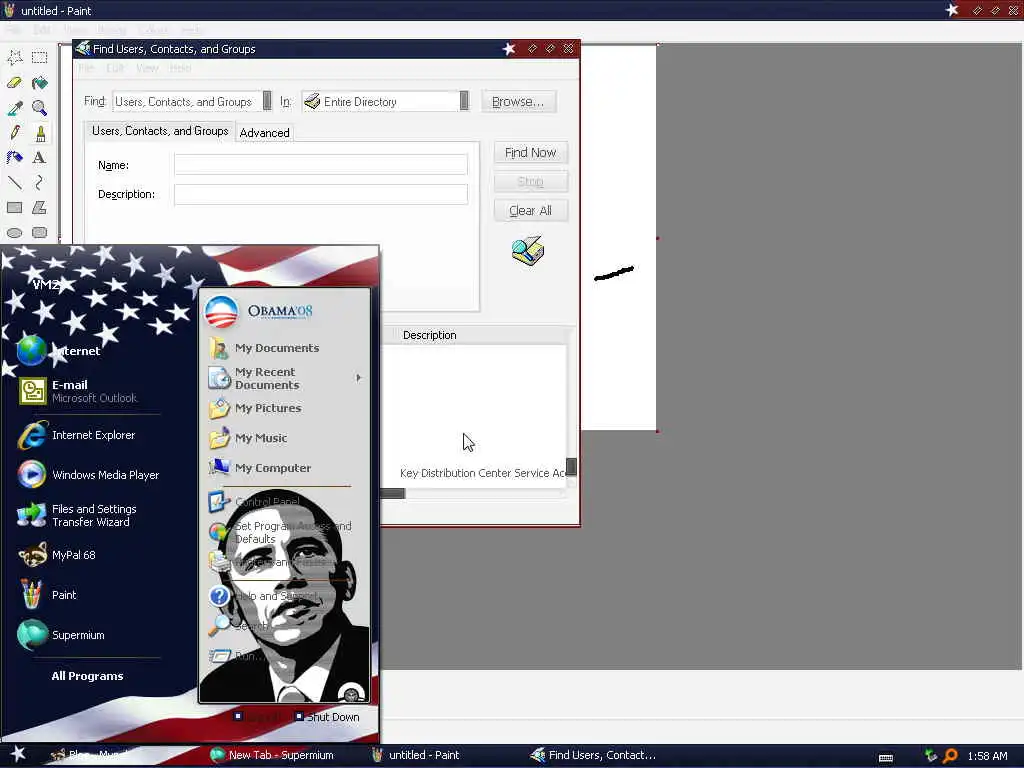
Task: Select the Rounded Rectangle tool
Action: click(40, 232)
